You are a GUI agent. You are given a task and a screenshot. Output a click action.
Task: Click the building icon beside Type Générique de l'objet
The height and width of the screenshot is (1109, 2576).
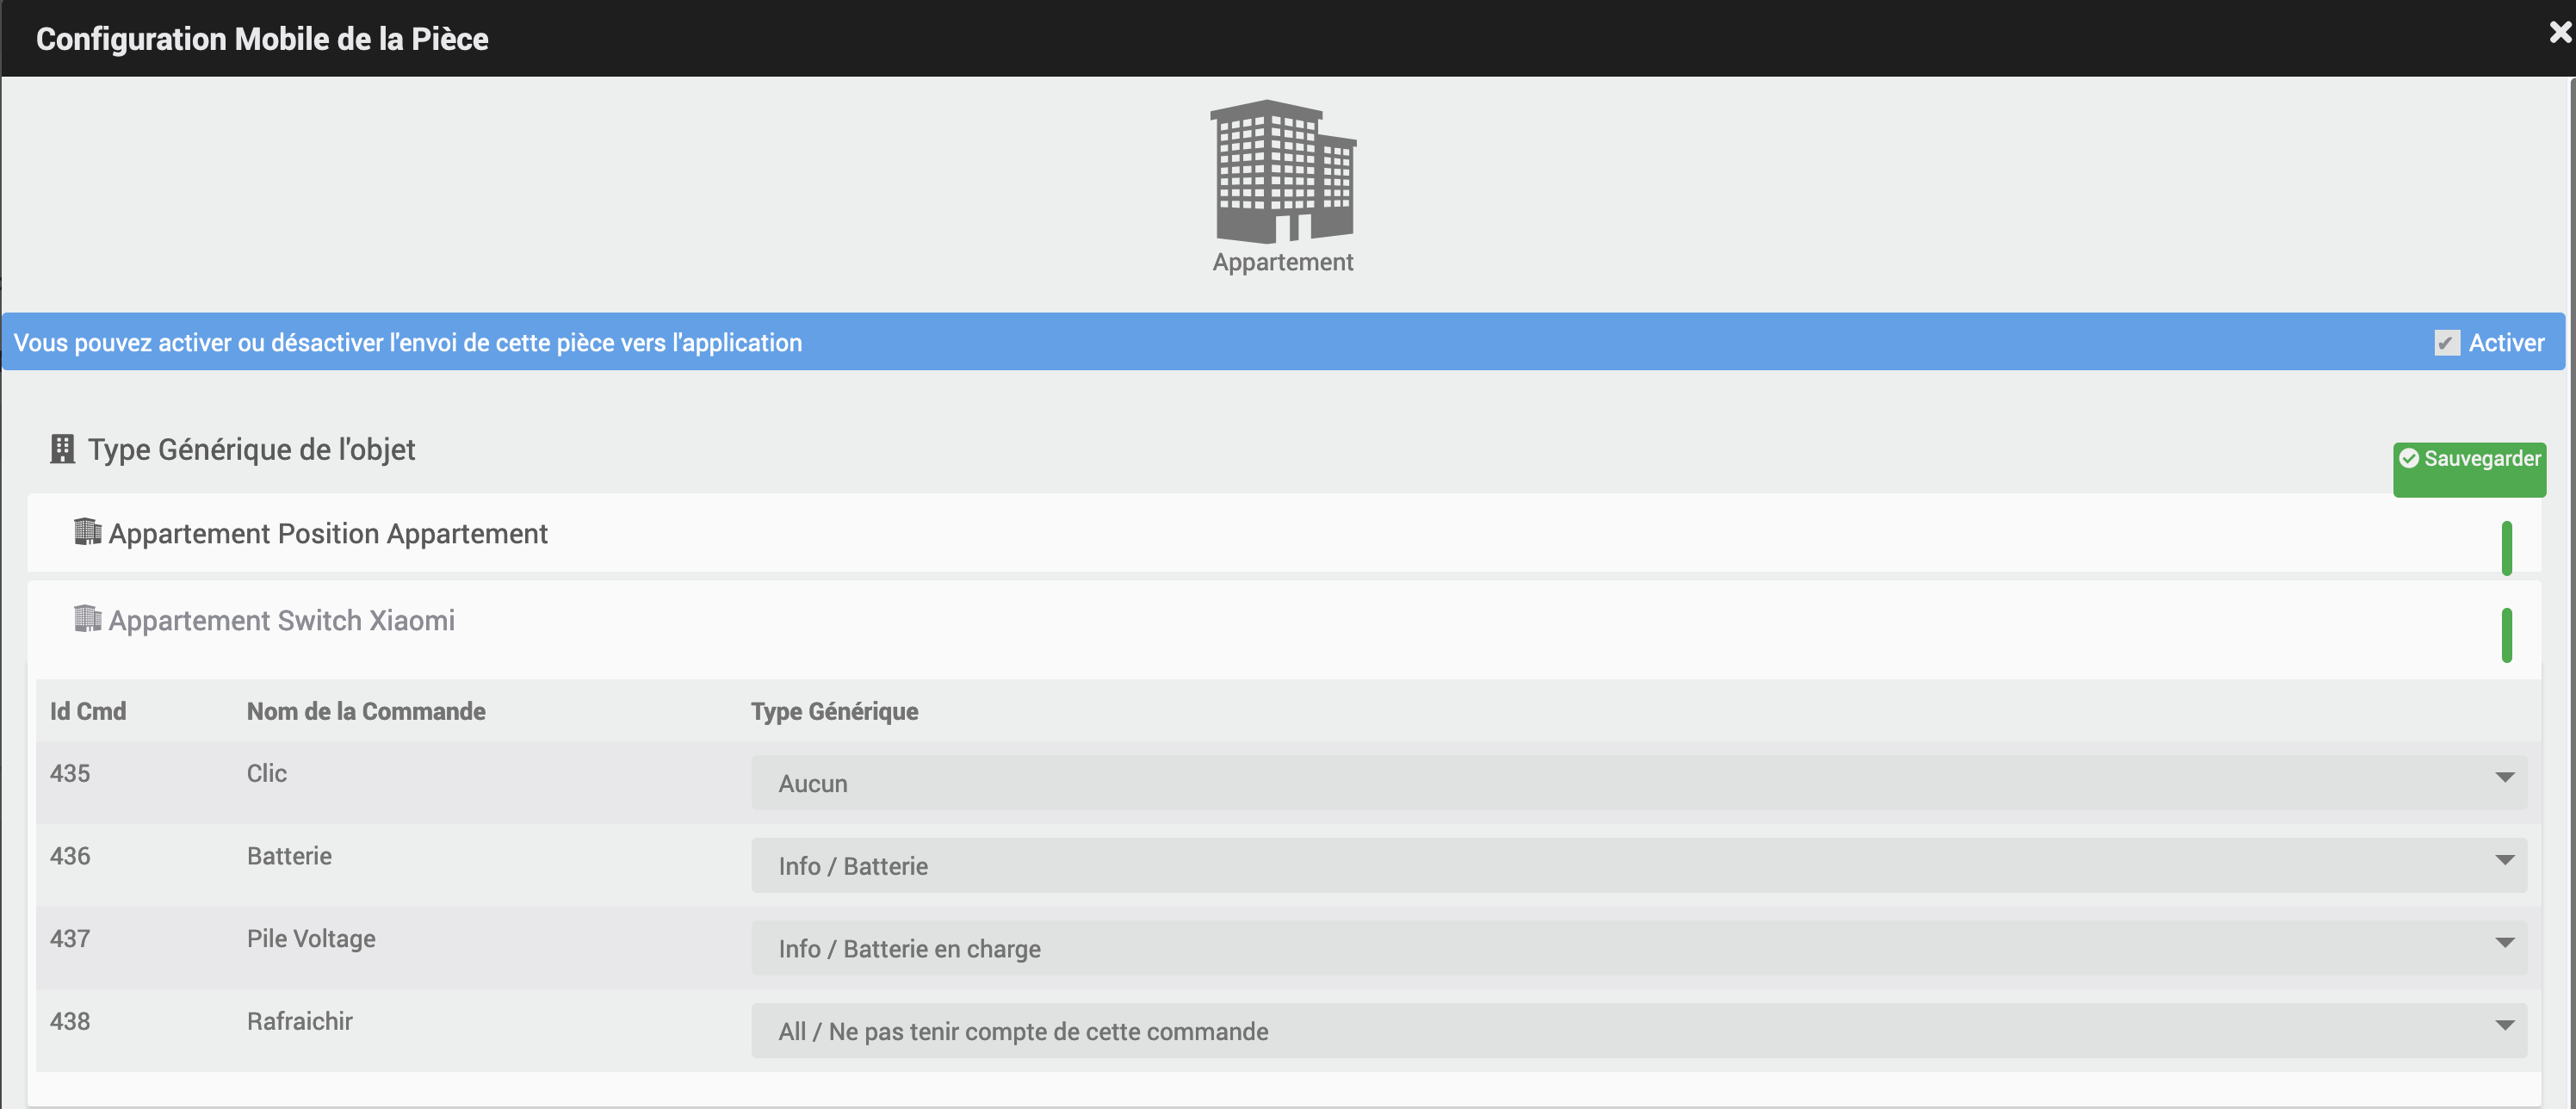(x=63, y=449)
